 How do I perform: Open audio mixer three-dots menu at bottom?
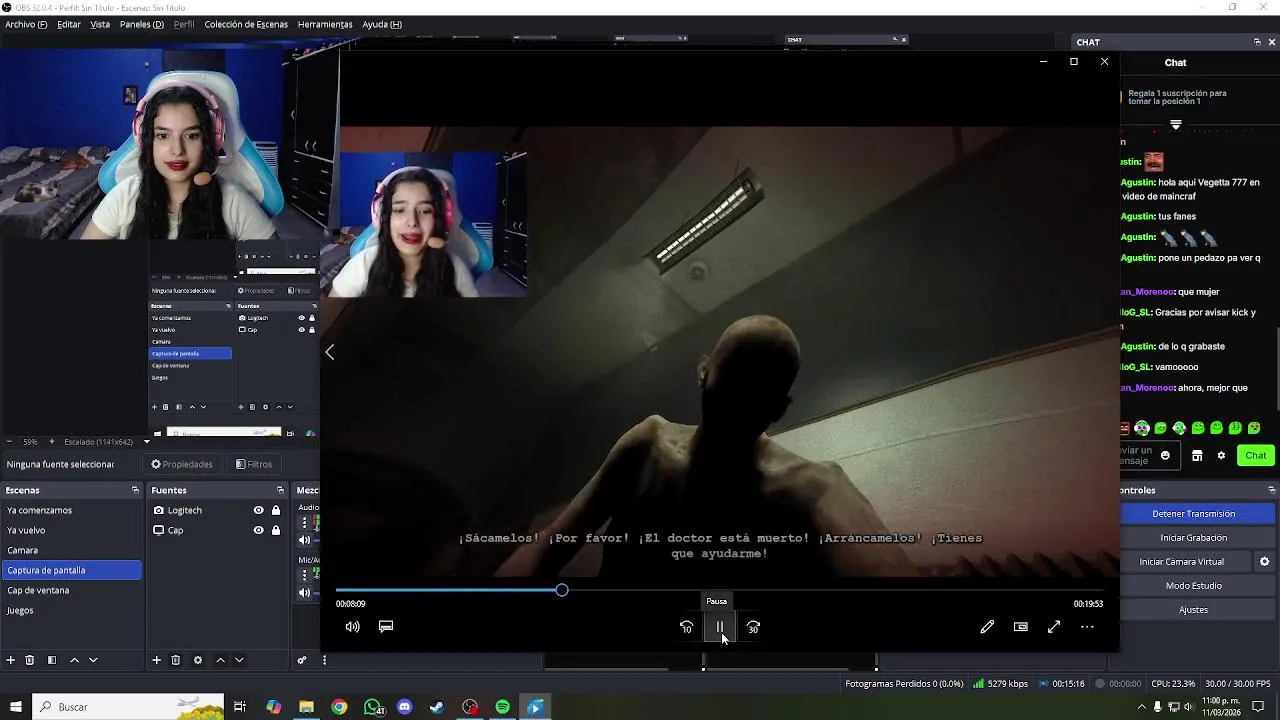324,660
